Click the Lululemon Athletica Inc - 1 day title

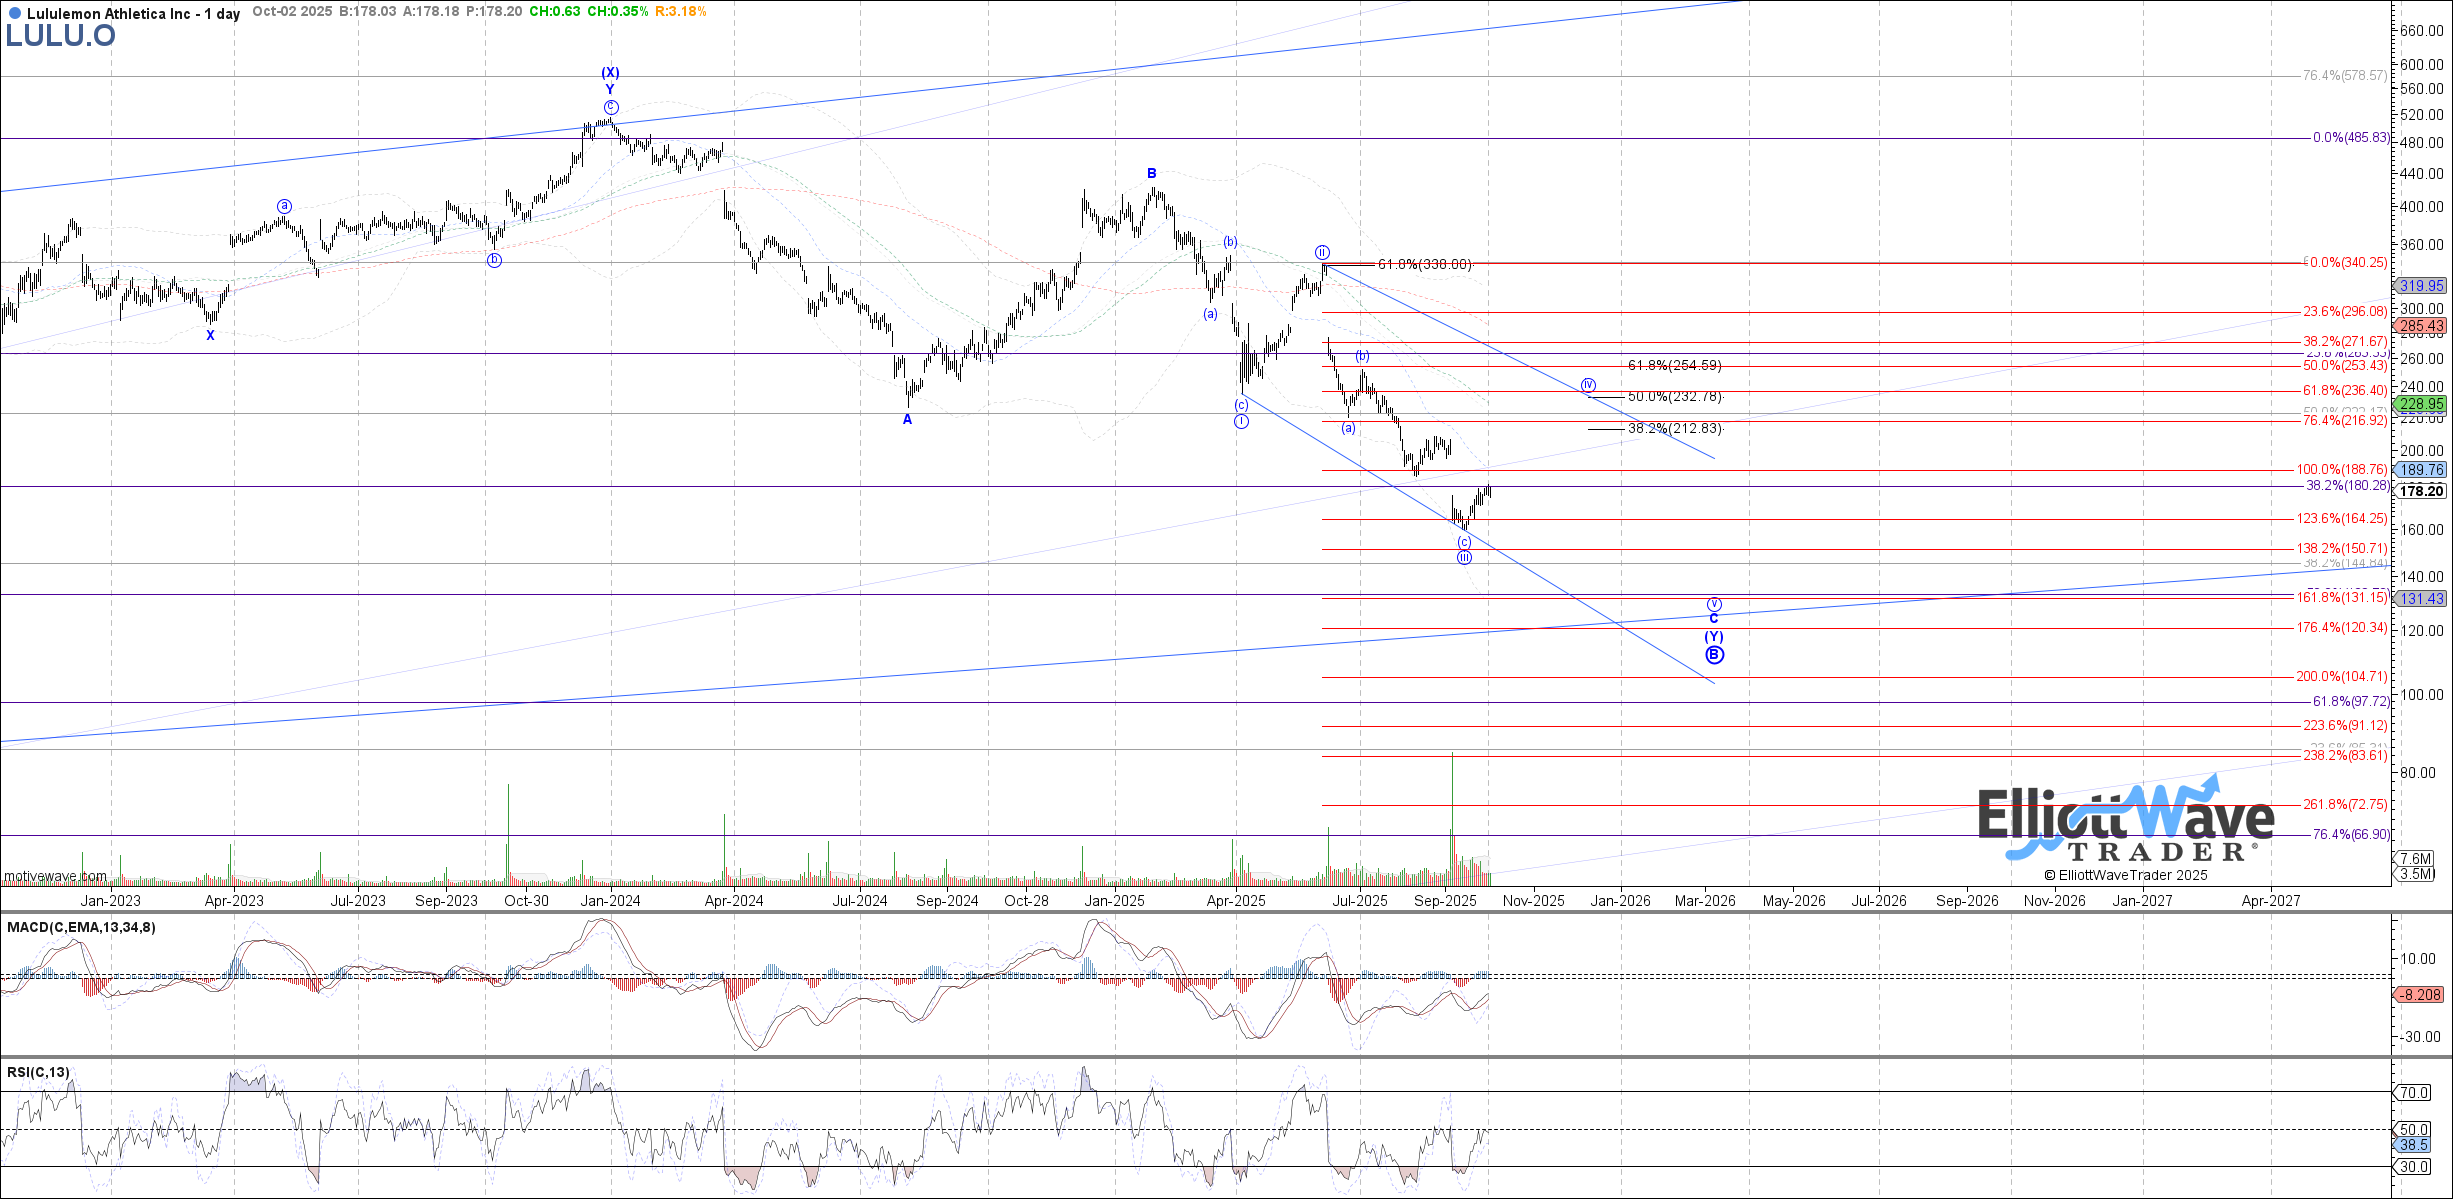(x=132, y=14)
